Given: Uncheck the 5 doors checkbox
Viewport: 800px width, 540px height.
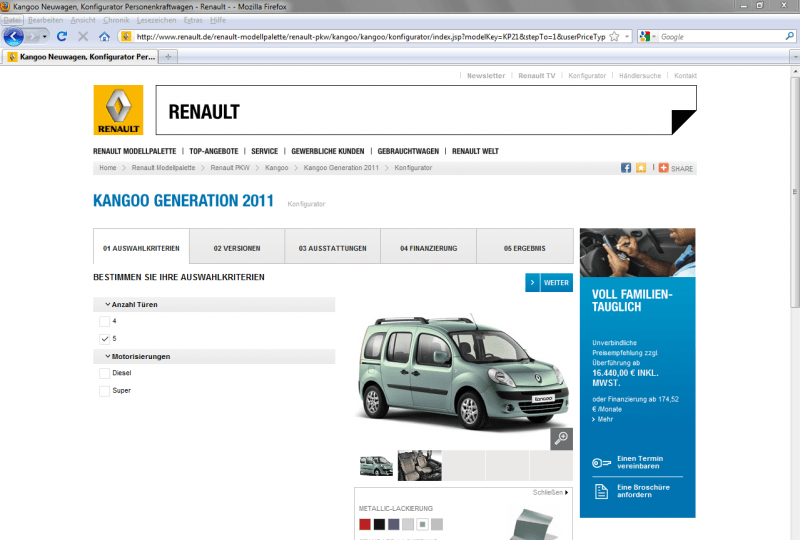Looking at the screenshot, I should coord(105,339).
